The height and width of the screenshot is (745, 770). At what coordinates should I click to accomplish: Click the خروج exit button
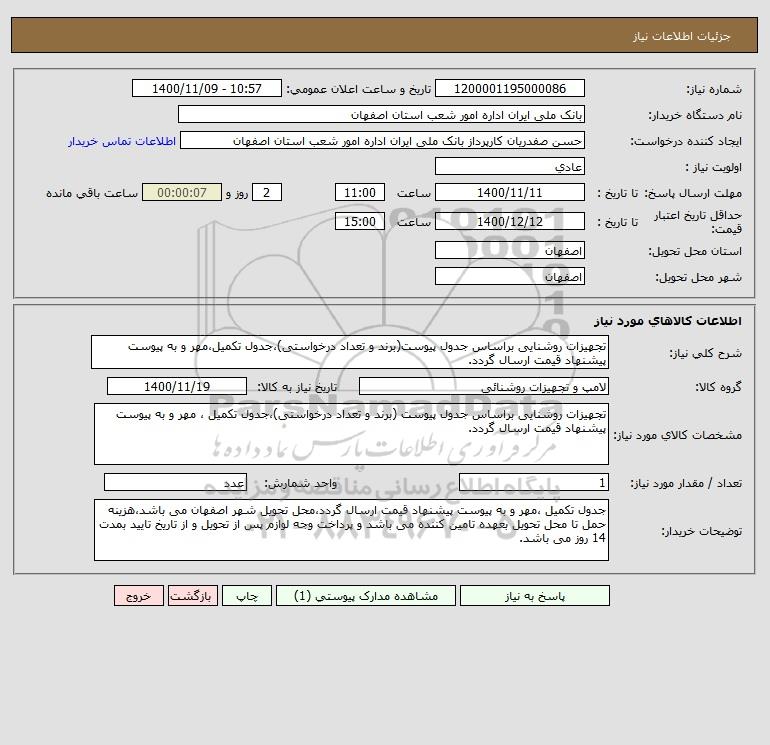(138, 595)
